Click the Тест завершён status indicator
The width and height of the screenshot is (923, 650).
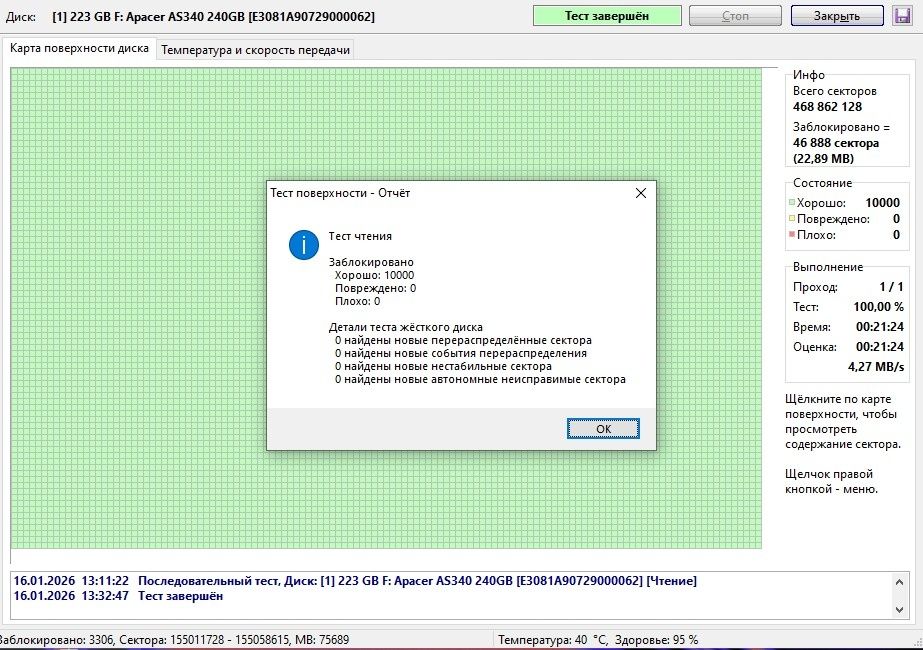tap(607, 16)
